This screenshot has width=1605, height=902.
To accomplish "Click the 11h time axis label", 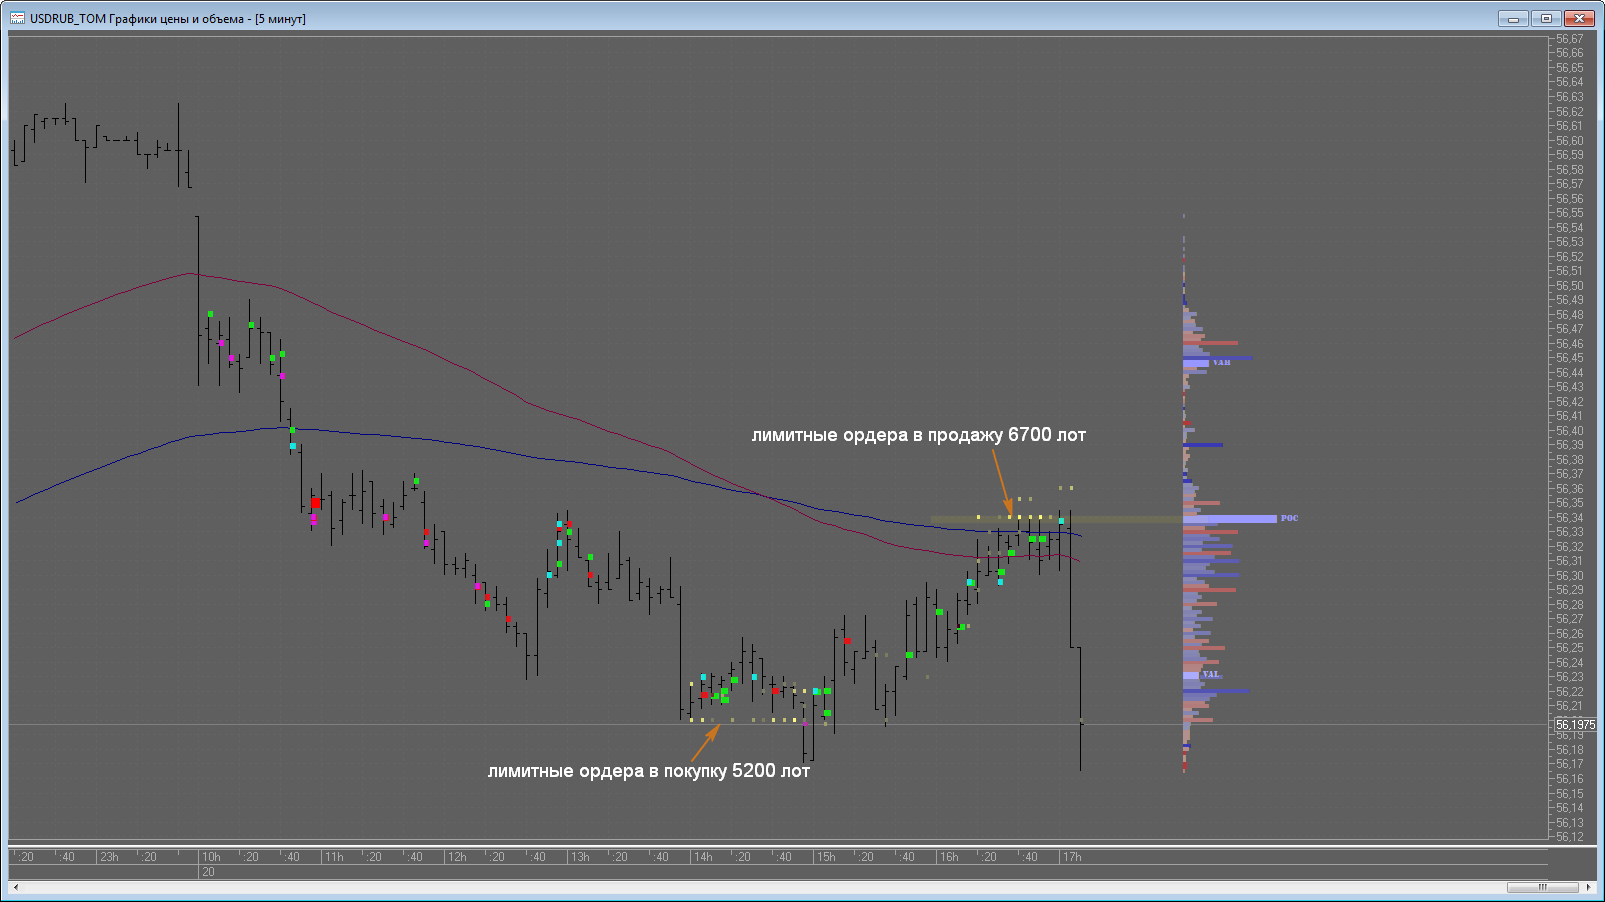I will click(333, 857).
